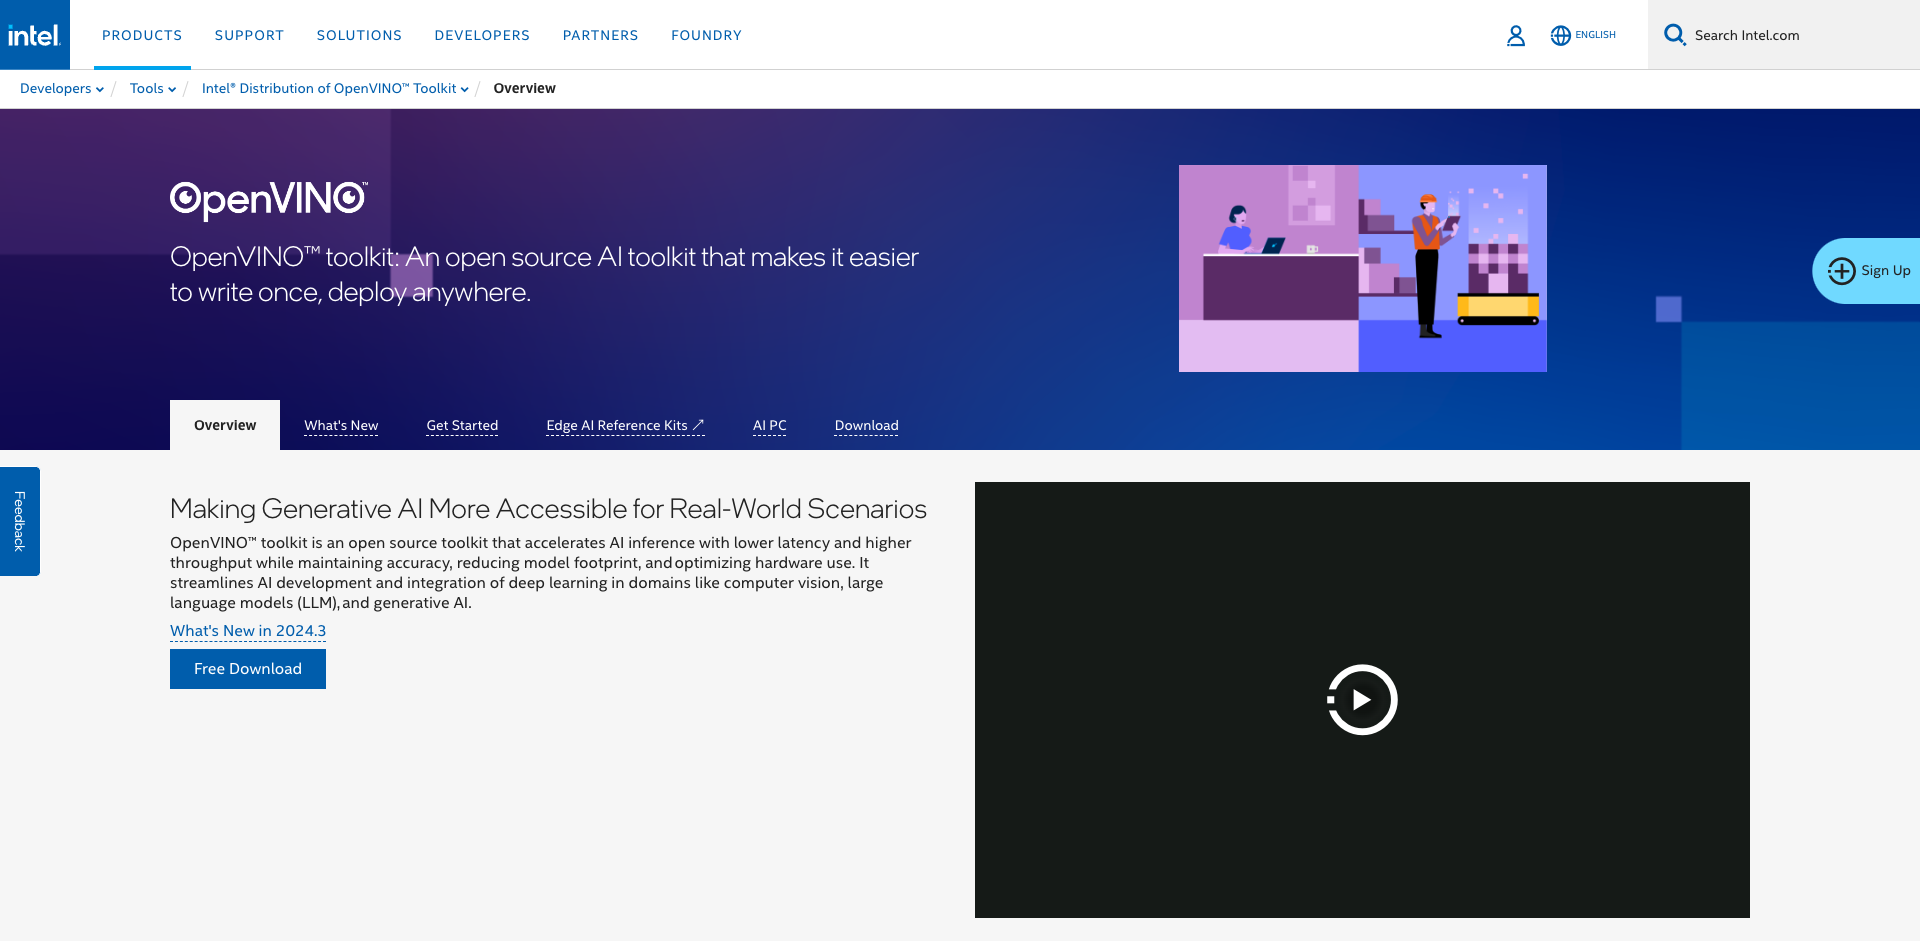Open the user account icon

pyautogui.click(x=1516, y=36)
